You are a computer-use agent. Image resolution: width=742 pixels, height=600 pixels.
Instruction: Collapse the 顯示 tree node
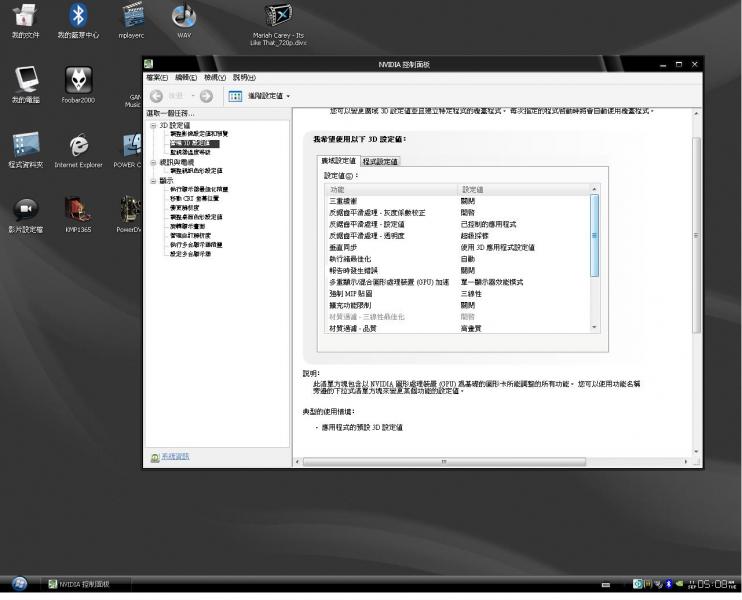pyautogui.click(x=153, y=181)
